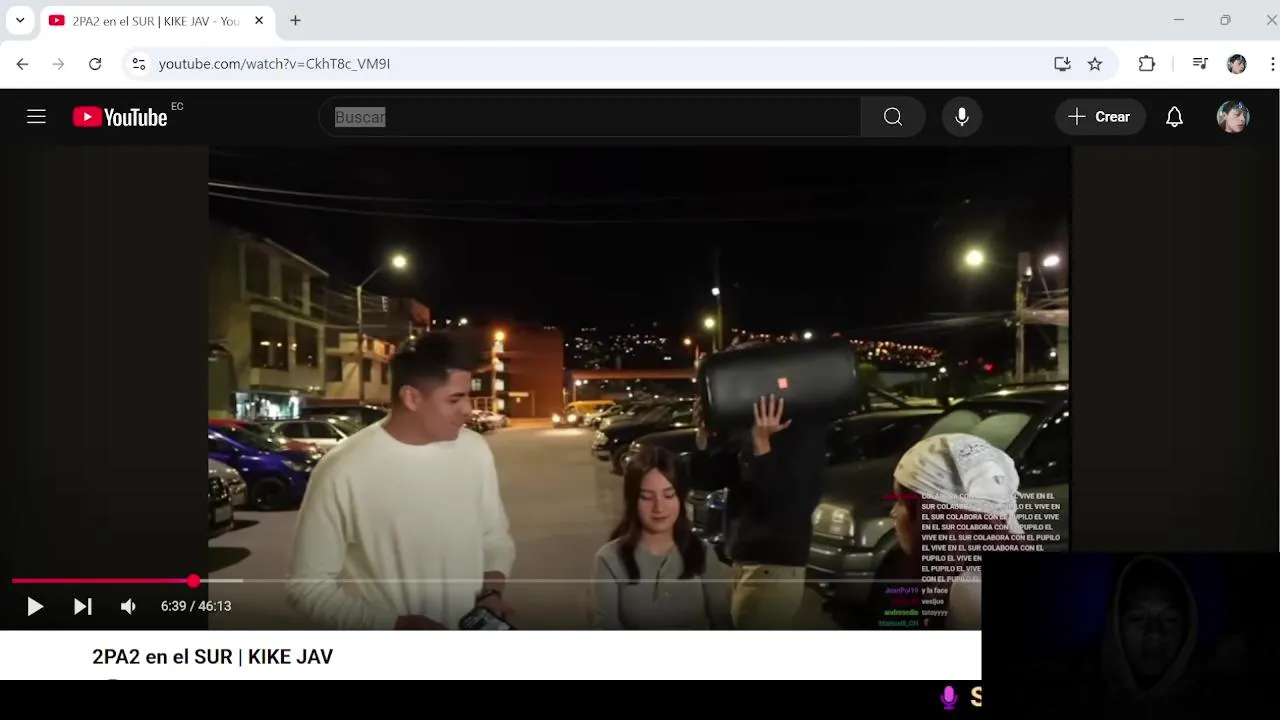Play the paused video
The height and width of the screenshot is (720, 1280).
coord(35,606)
